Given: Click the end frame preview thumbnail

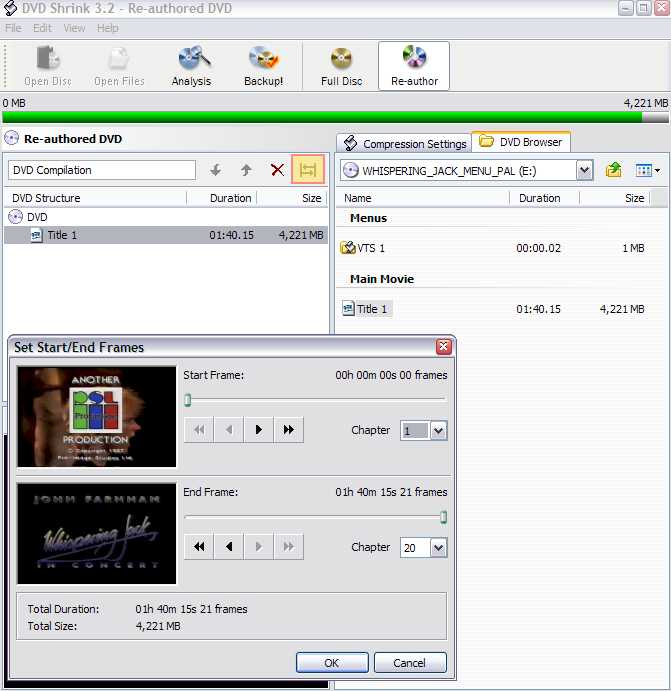Looking at the screenshot, I should coord(96,533).
